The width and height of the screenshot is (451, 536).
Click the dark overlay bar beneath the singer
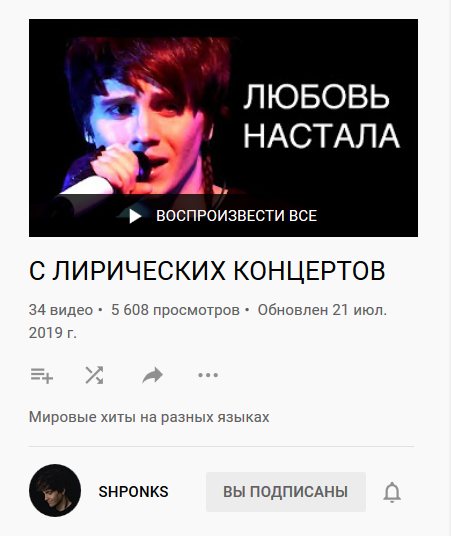(x=223, y=215)
